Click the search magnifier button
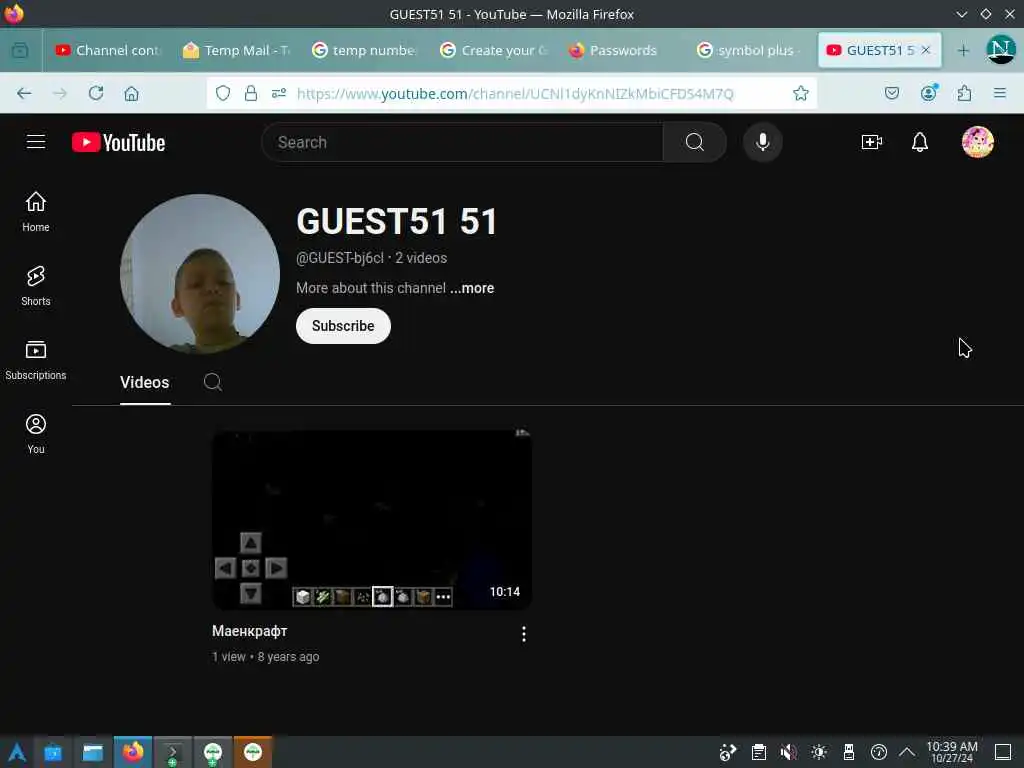Viewport: 1024px width, 768px height. pos(695,142)
